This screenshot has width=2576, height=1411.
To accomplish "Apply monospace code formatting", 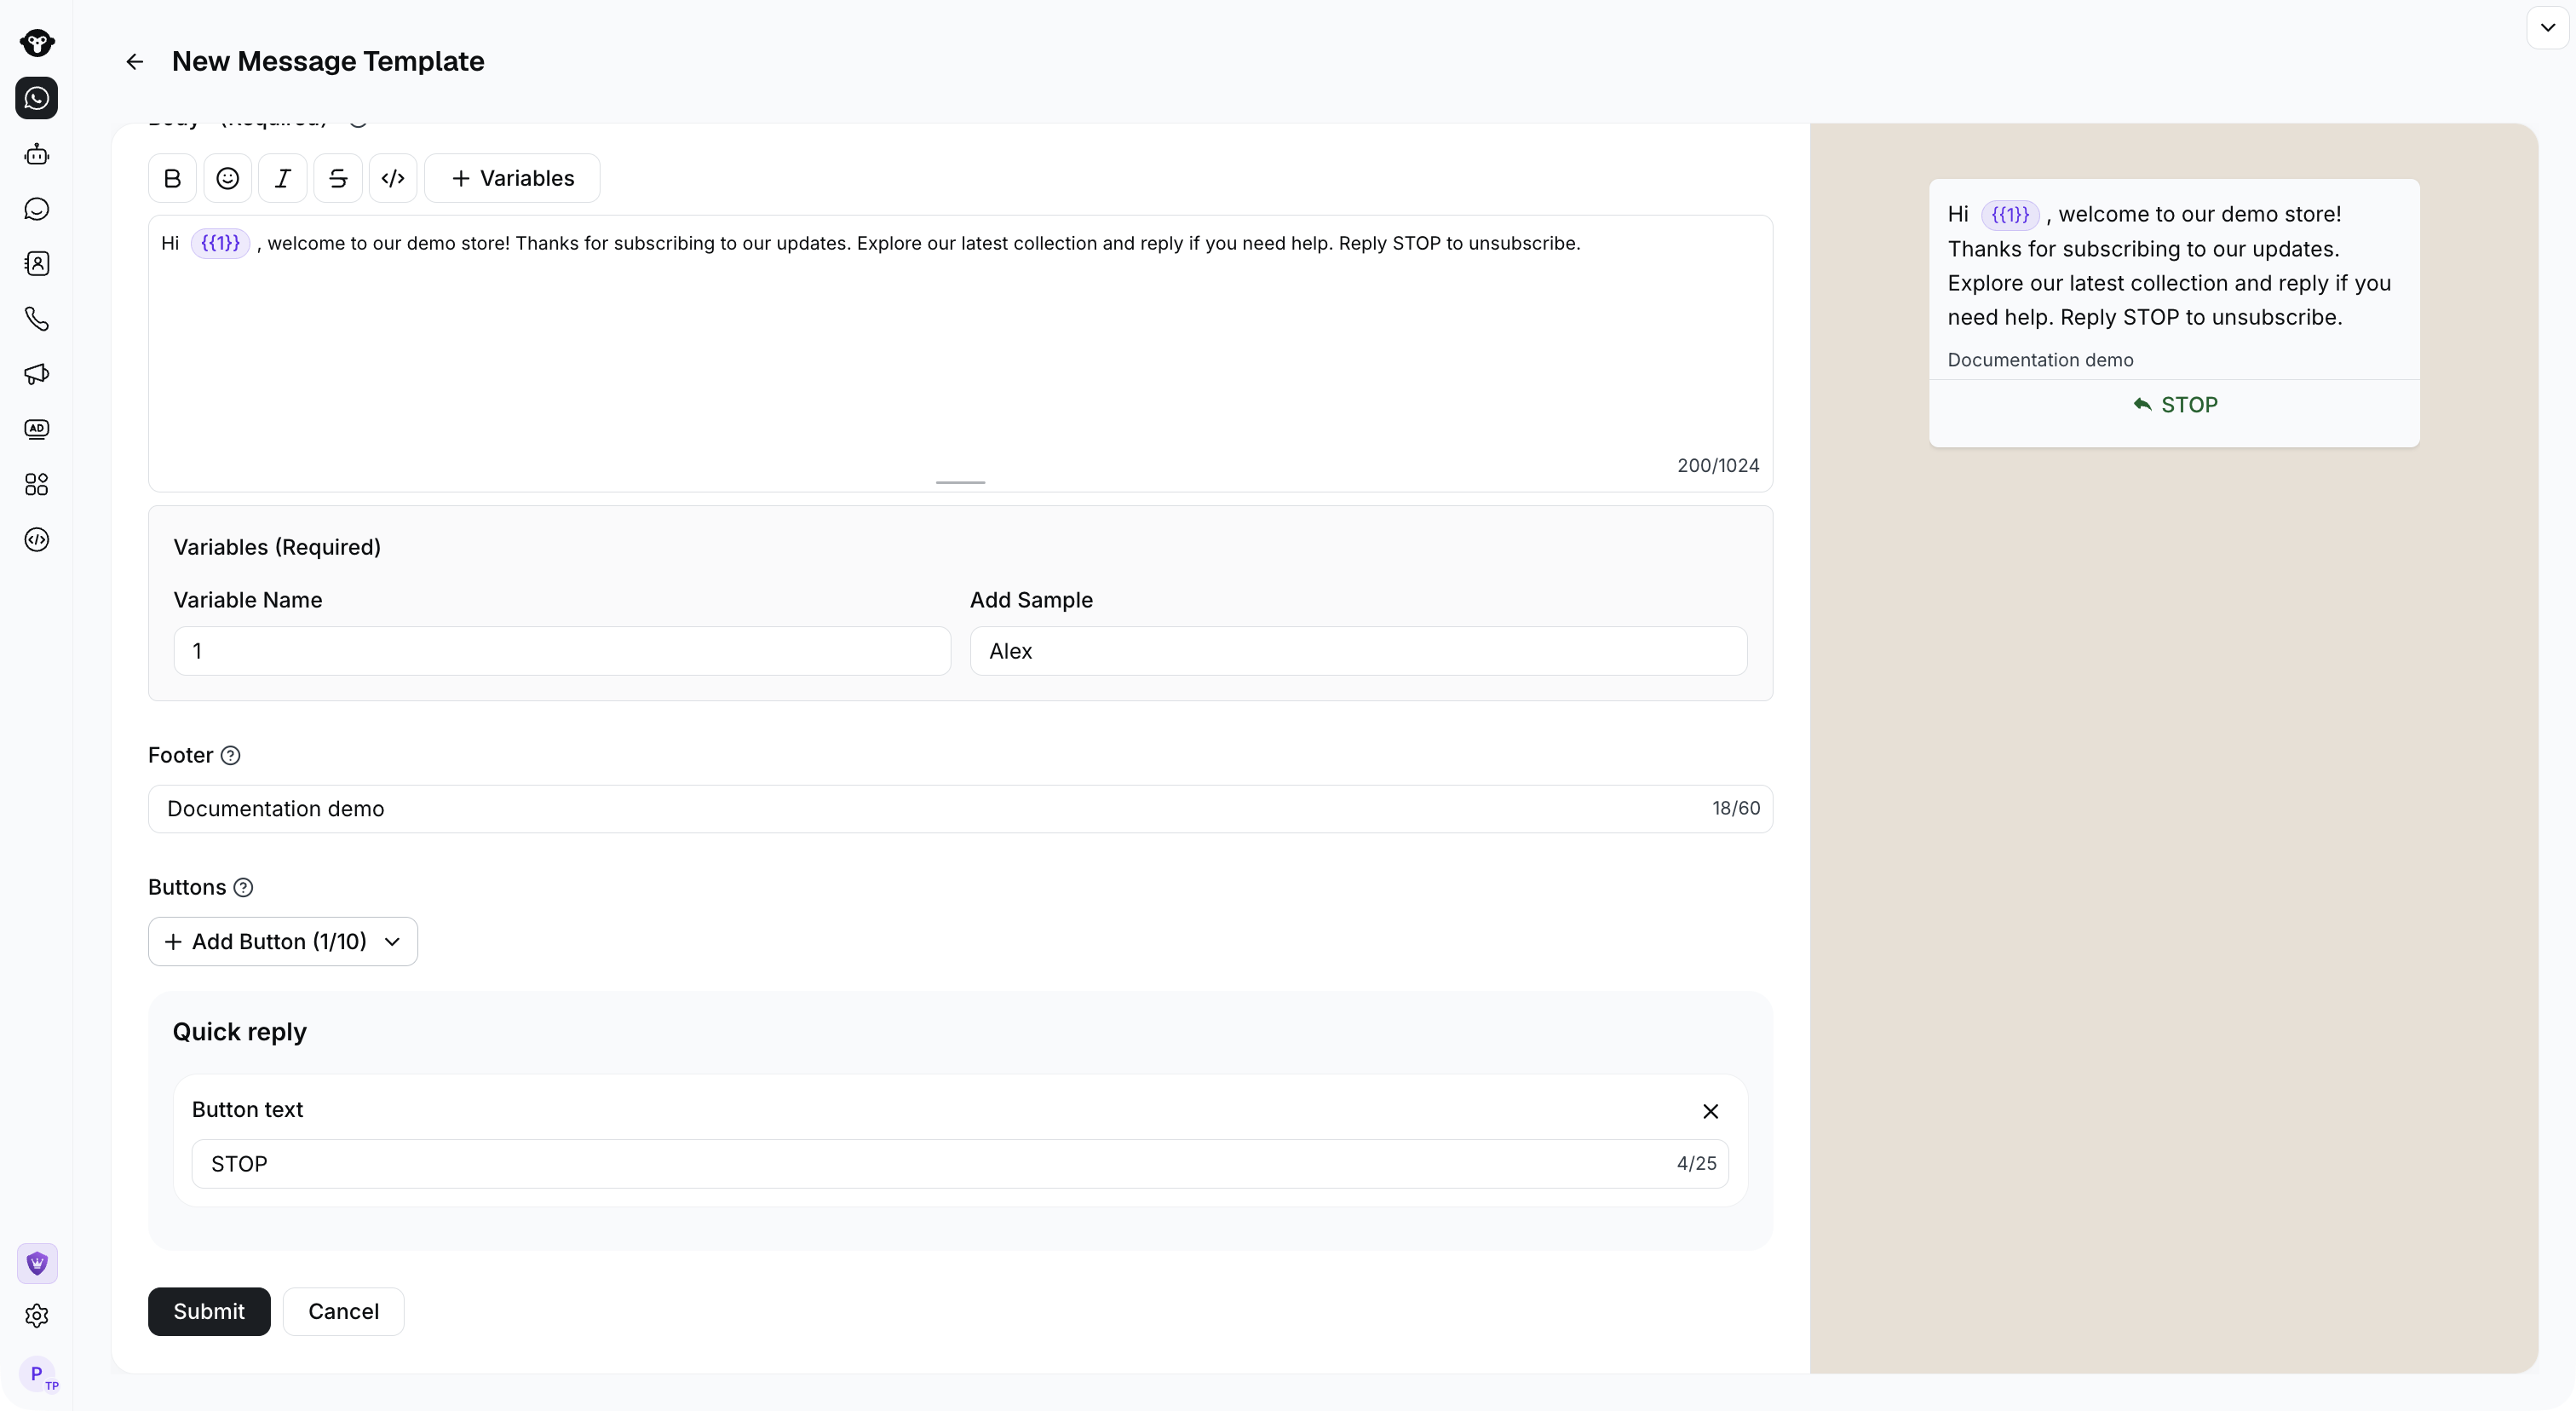I will click(x=393, y=178).
